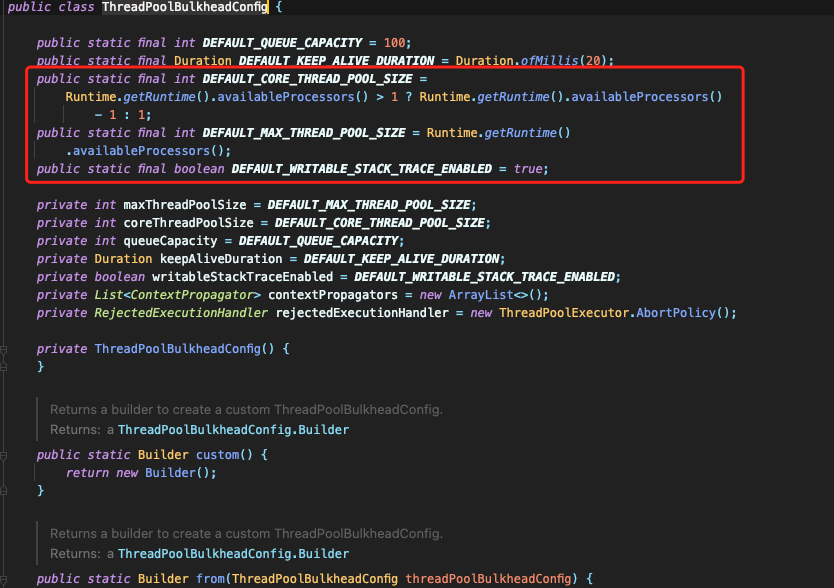The image size is (834, 588).
Task: Click the DEFAULT_CORE_THREAD_POOL_SIZE constant declaration
Action: [x=307, y=79]
